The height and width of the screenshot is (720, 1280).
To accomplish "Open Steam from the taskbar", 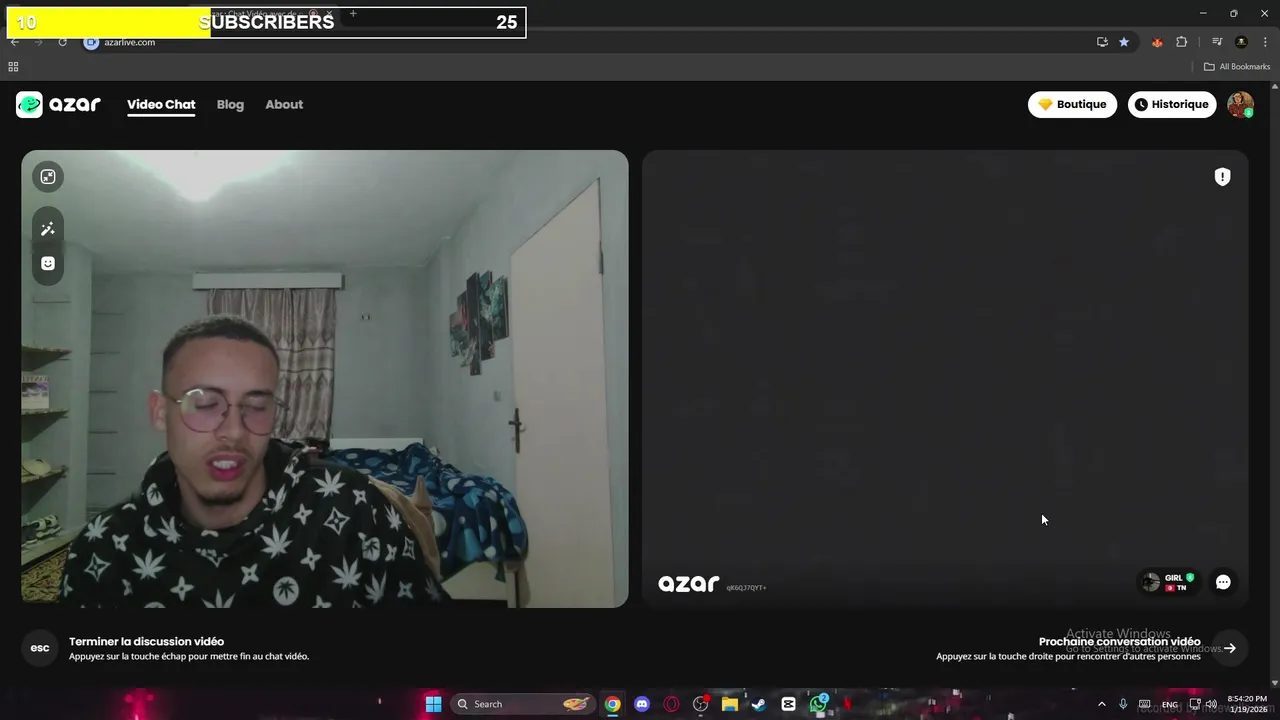I will [759, 704].
